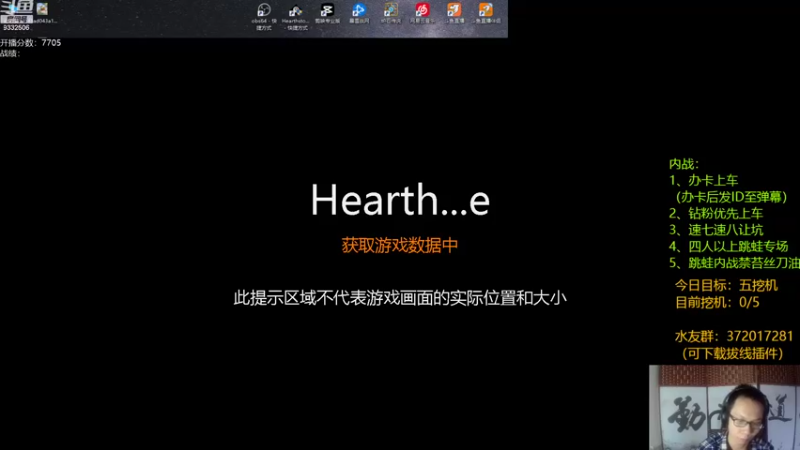Screen dimensions: 800x450
Task: Click the (可下载拔线插件) text
Action: pos(732,354)
